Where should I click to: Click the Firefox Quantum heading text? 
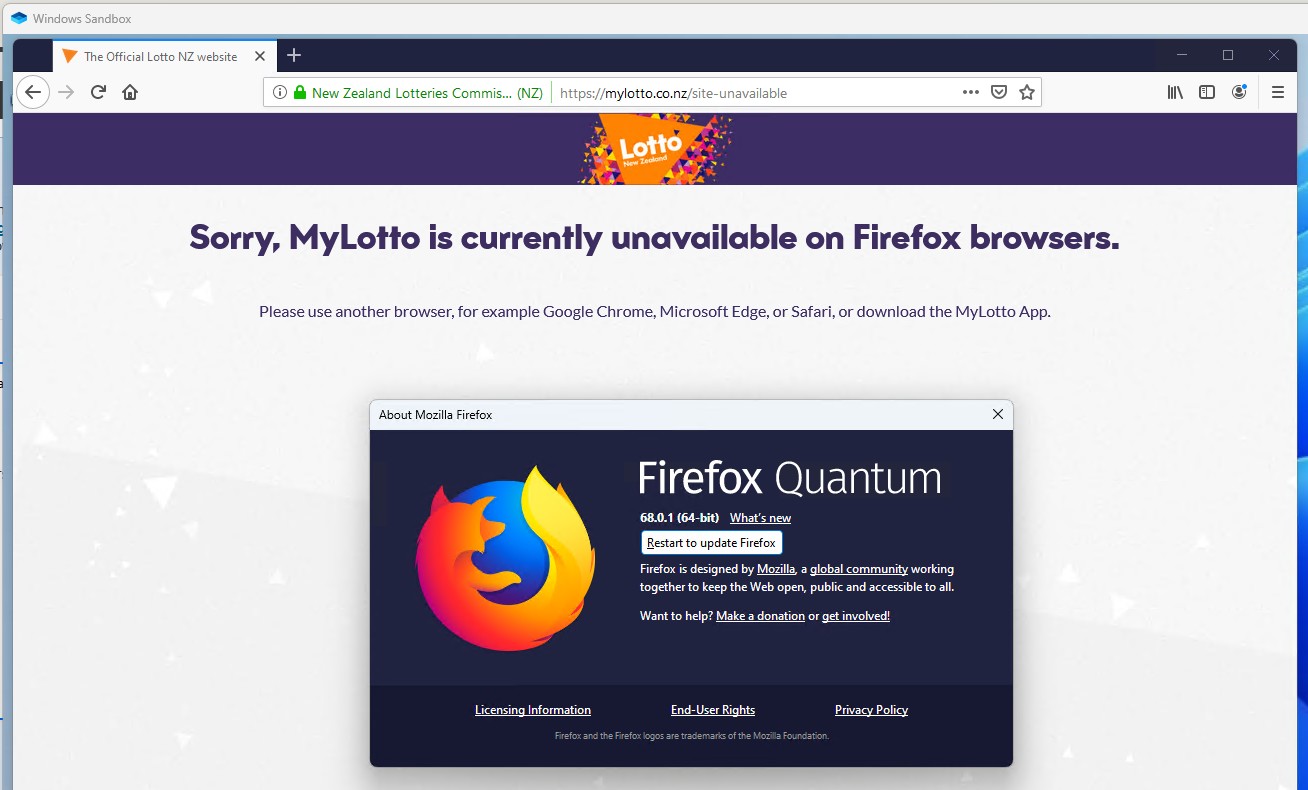pos(790,479)
